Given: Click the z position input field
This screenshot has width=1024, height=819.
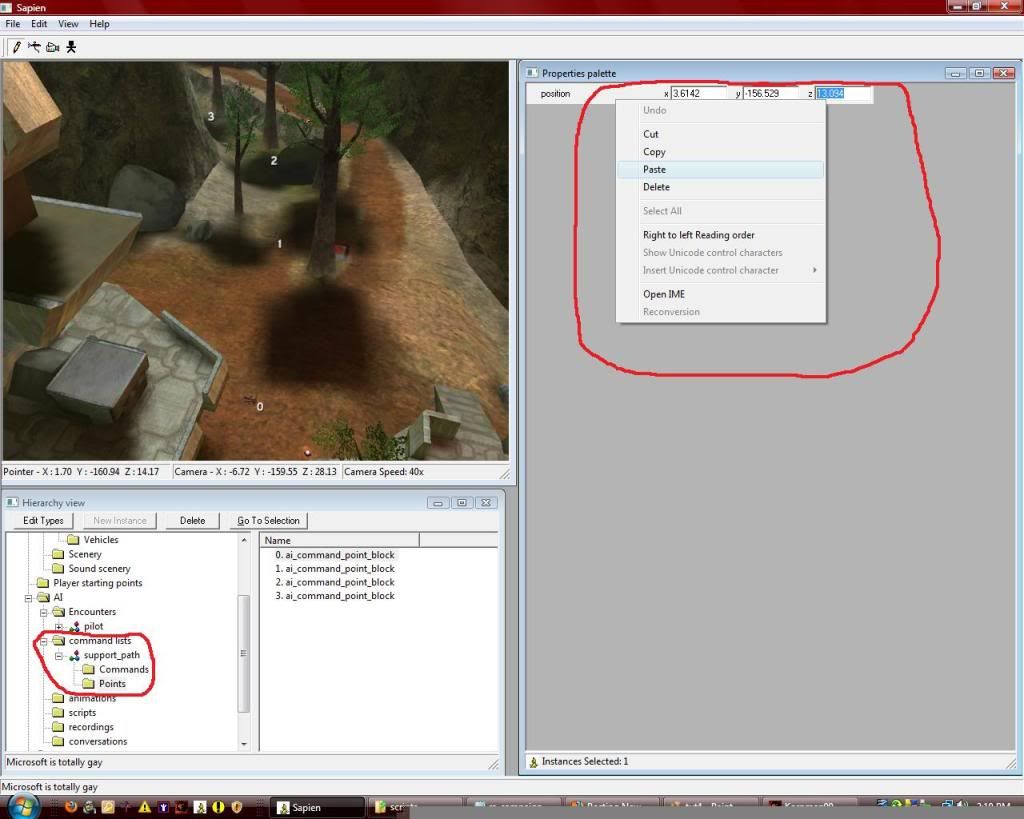Looking at the screenshot, I should tap(843, 93).
